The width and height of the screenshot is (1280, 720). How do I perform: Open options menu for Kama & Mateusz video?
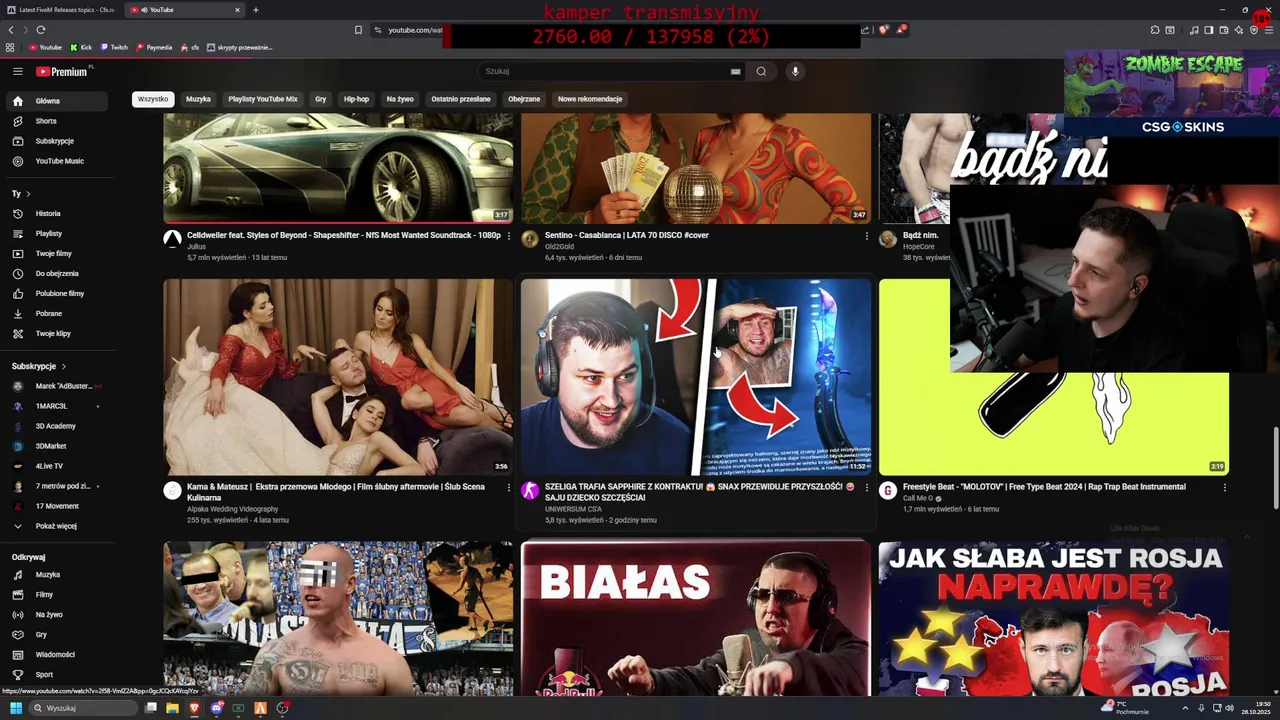509,488
